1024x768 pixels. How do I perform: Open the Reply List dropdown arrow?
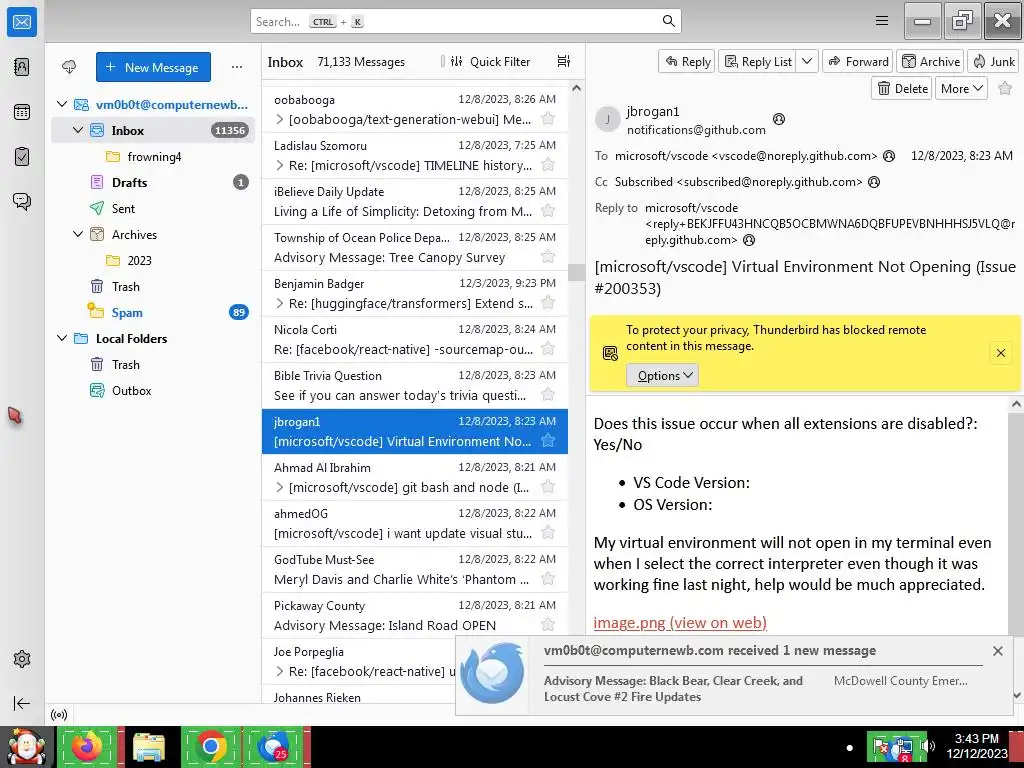(807, 61)
